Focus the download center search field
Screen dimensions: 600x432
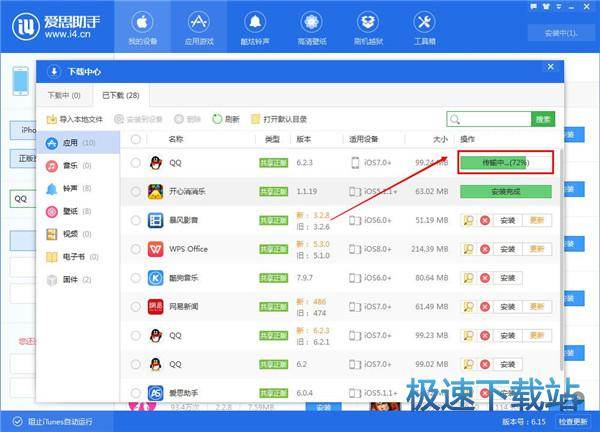pos(489,119)
